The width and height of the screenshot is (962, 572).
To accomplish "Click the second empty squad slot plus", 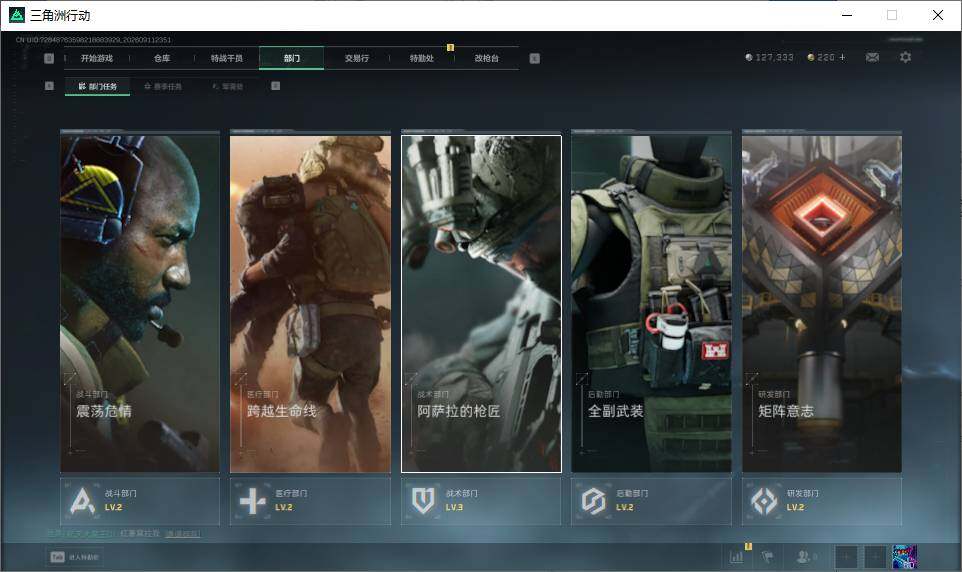I will [875, 557].
